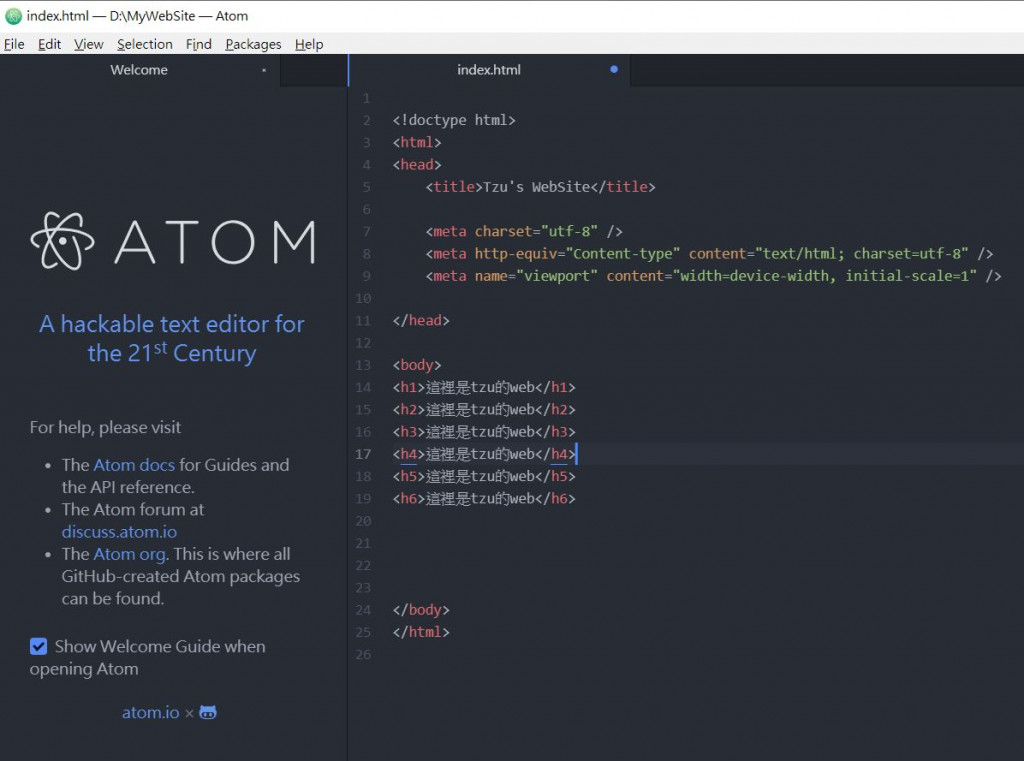
Task: Click the http-equiv Content-type meta line
Action: pyautogui.click(x=709, y=253)
